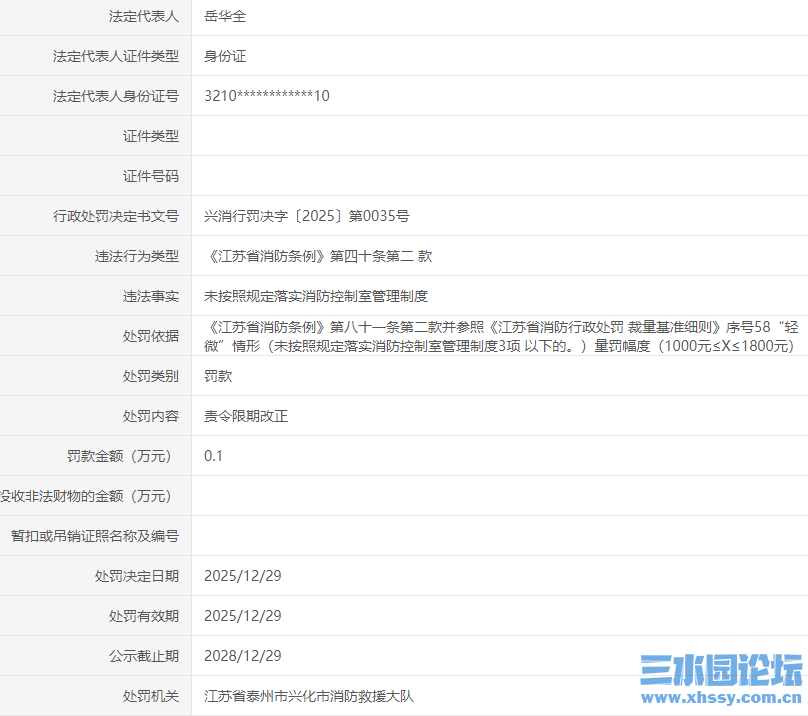Select the publicity deadline 2028/12/29
This screenshot has width=808, height=716.
245,656
